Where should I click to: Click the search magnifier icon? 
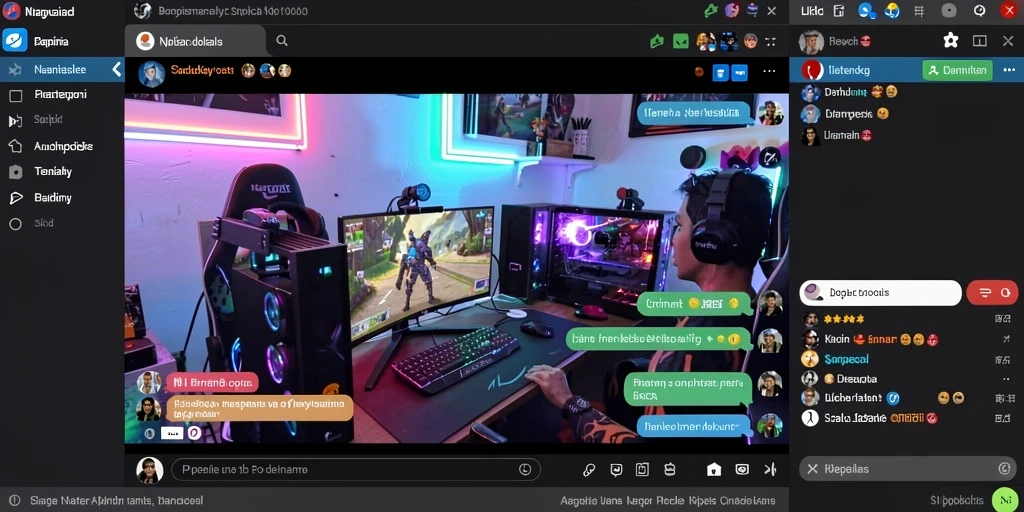pyautogui.click(x=281, y=41)
